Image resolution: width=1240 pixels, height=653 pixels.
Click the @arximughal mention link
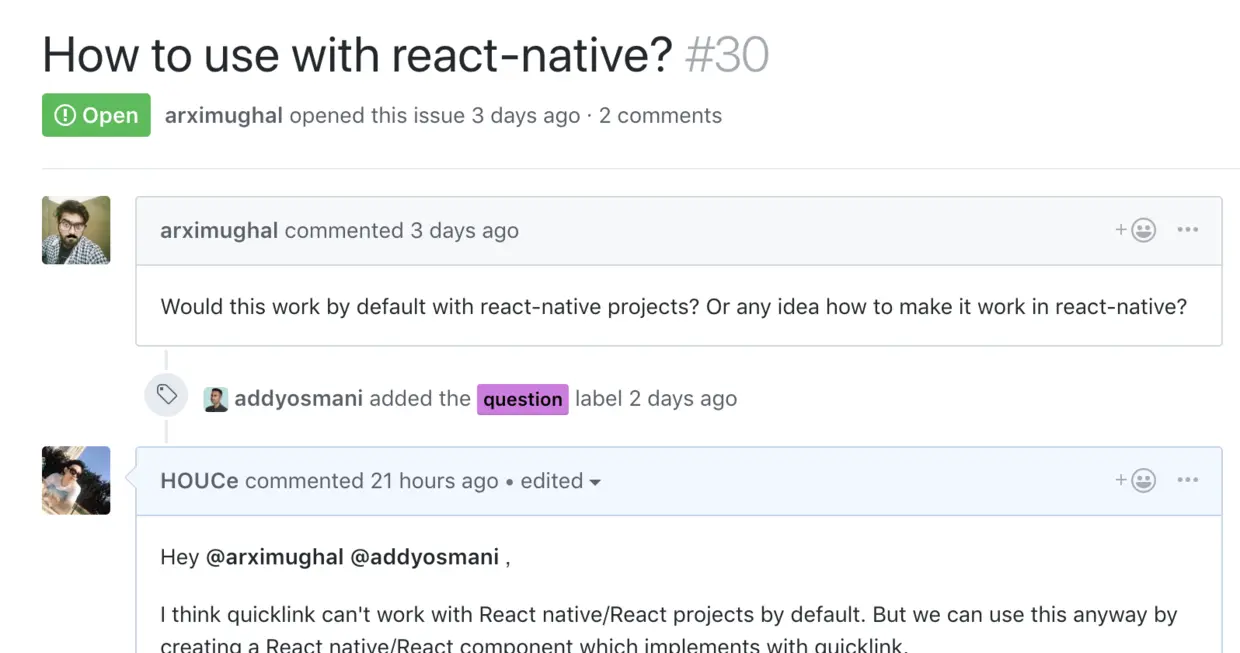pyautogui.click(x=273, y=557)
